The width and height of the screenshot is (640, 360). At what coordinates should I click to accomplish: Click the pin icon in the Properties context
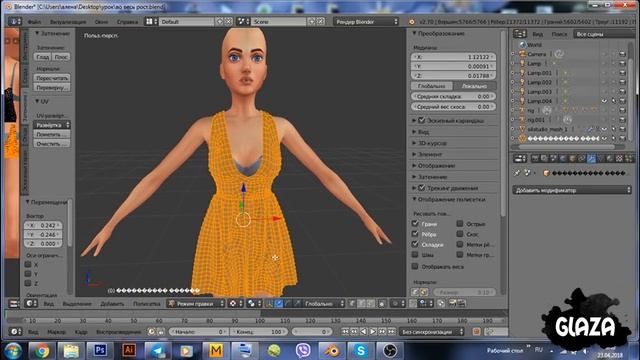[517, 173]
